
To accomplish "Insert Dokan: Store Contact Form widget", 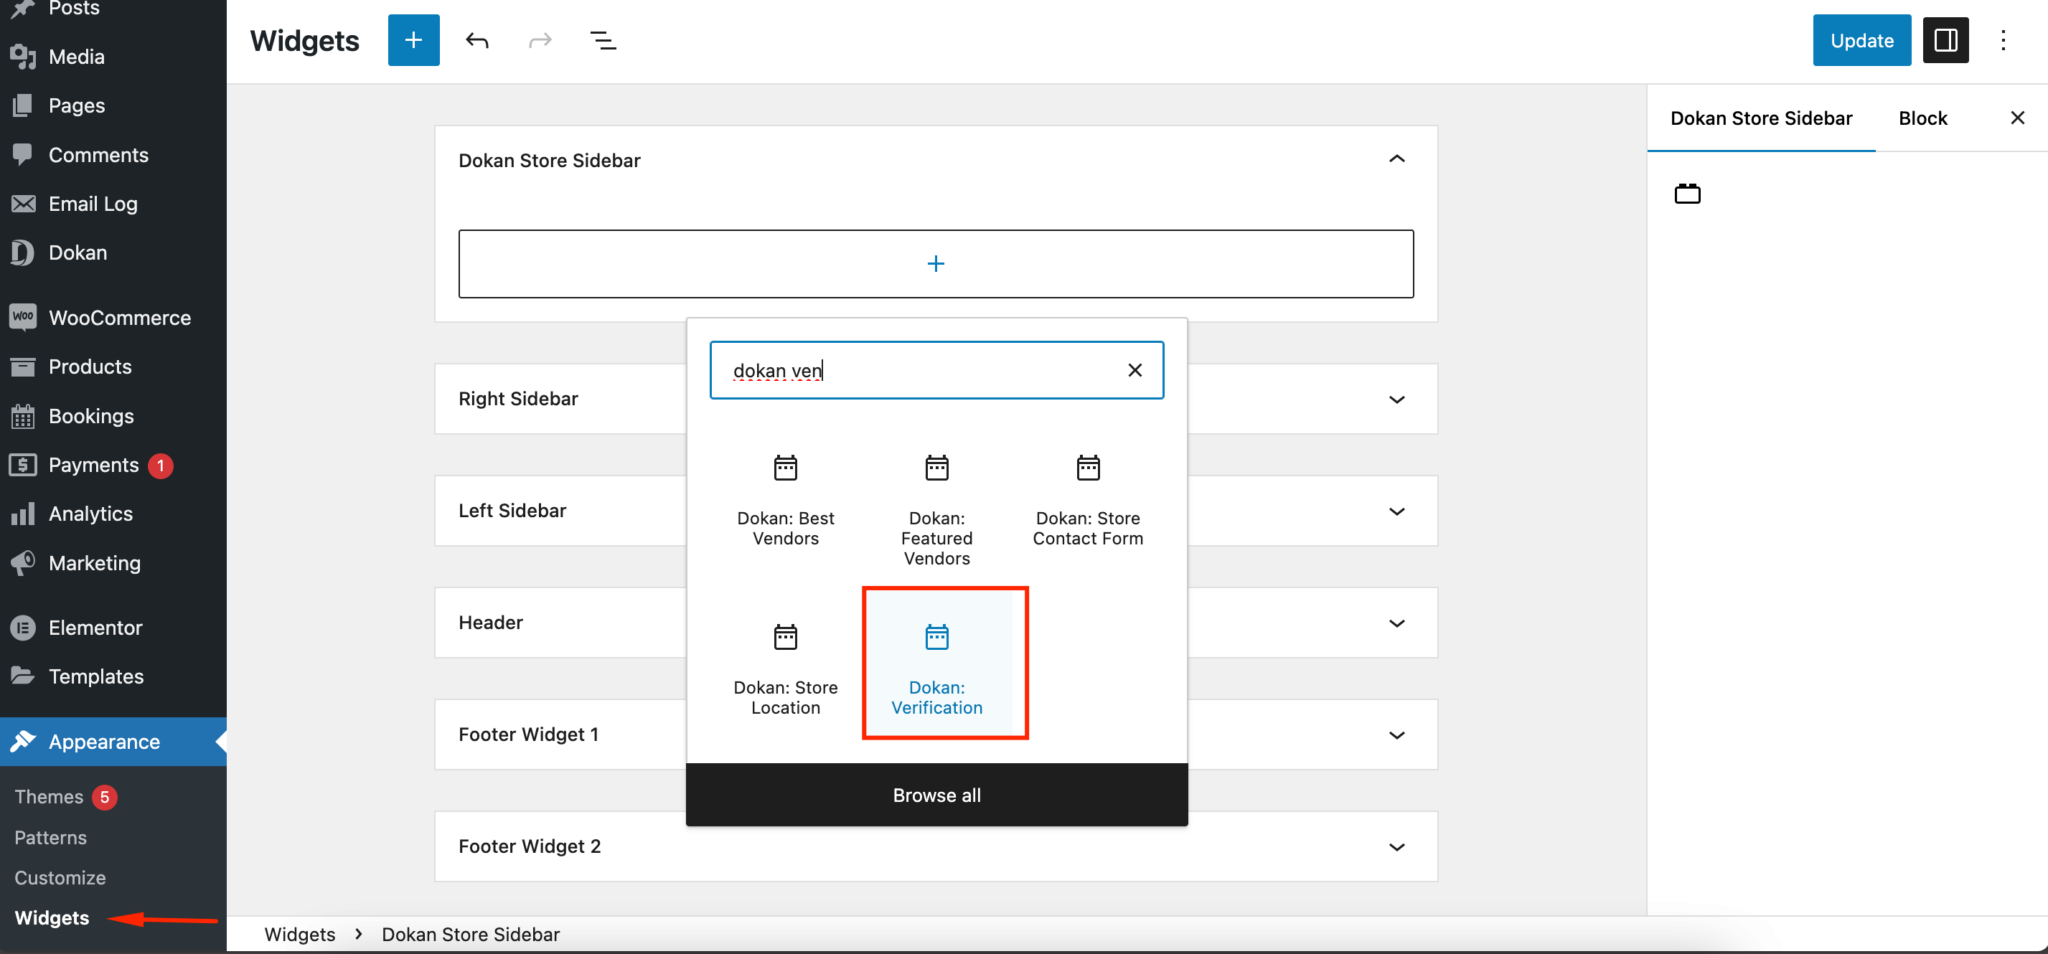I will click(x=1088, y=500).
